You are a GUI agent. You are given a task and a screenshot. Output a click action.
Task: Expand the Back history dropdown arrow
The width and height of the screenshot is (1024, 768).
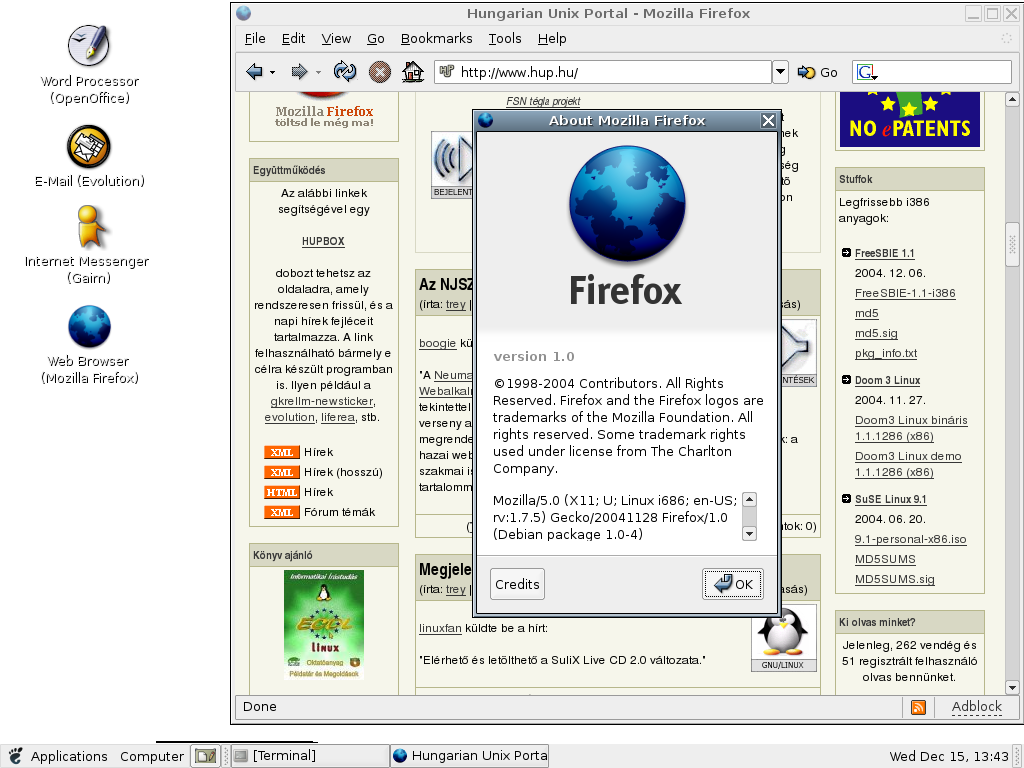pyautogui.click(x=272, y=72)
